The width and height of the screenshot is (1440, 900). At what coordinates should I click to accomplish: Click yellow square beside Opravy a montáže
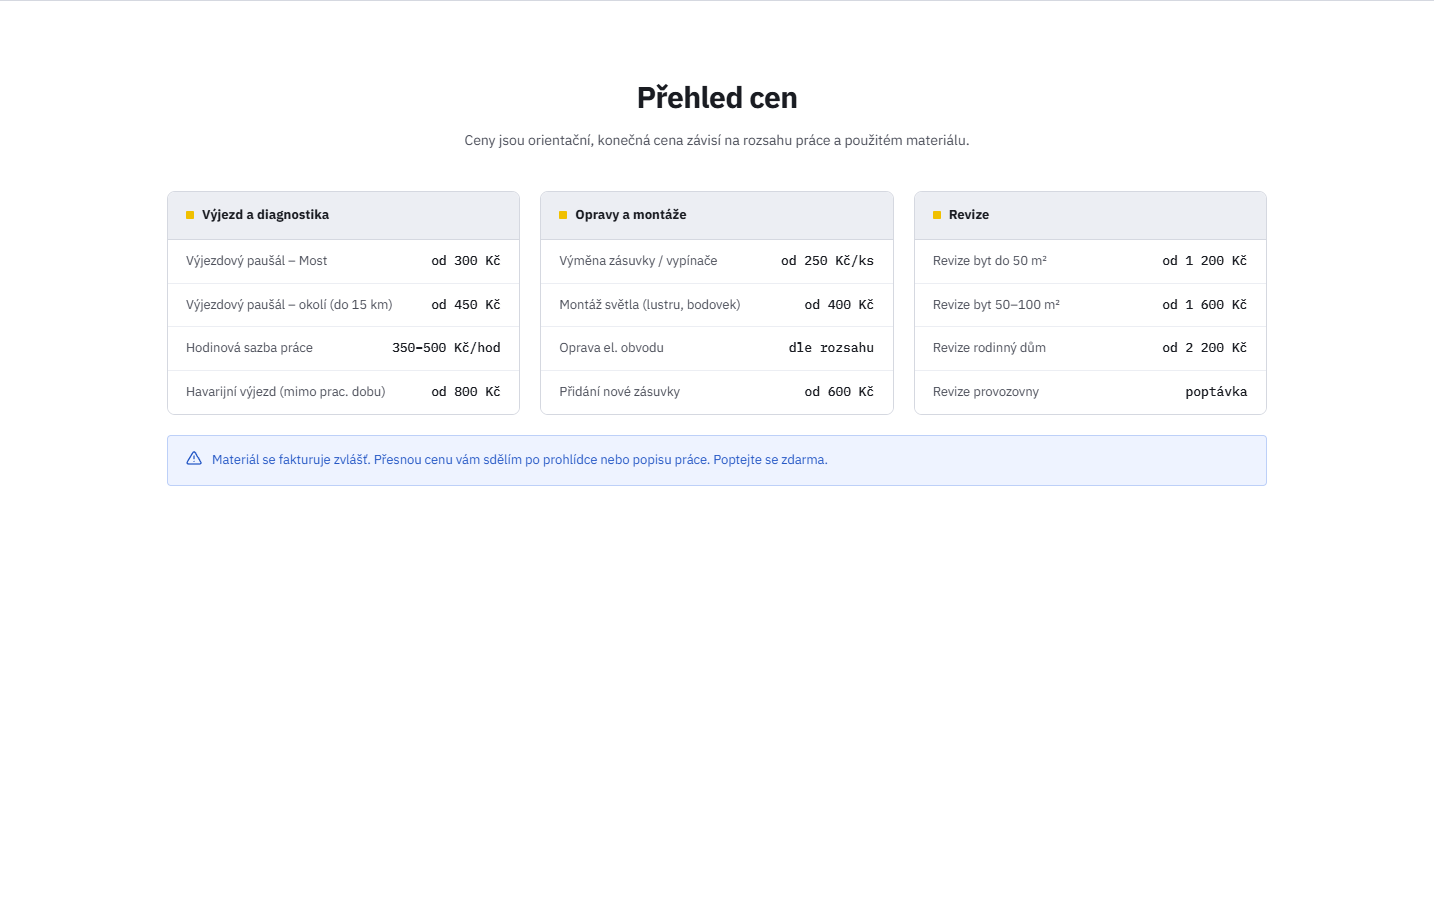pos(563,215)
